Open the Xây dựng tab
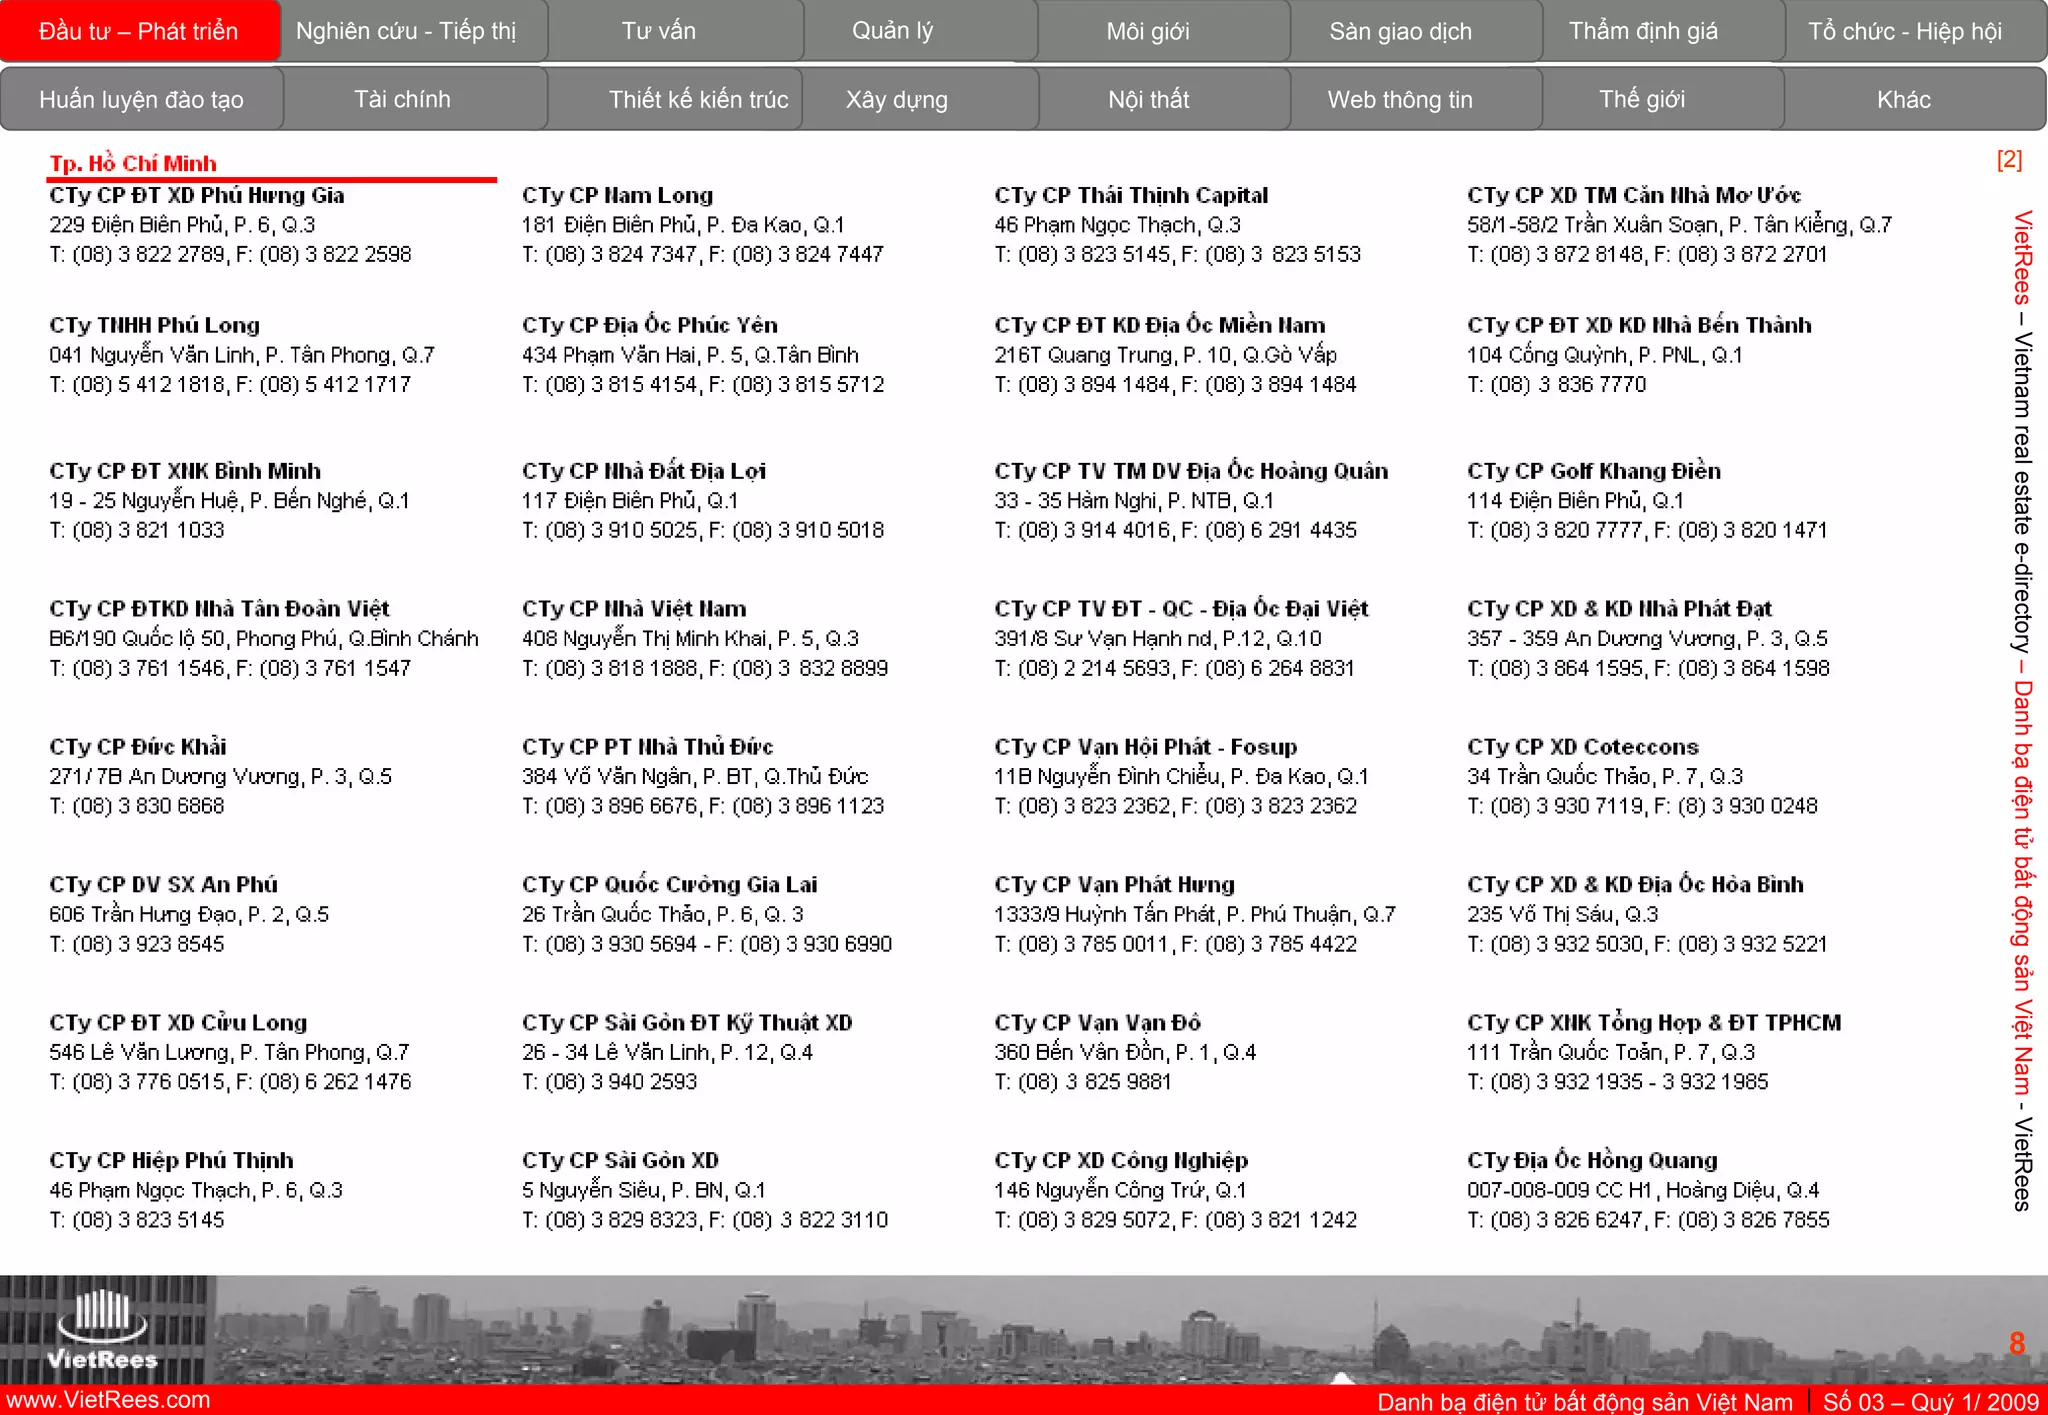 coord(920,99)
